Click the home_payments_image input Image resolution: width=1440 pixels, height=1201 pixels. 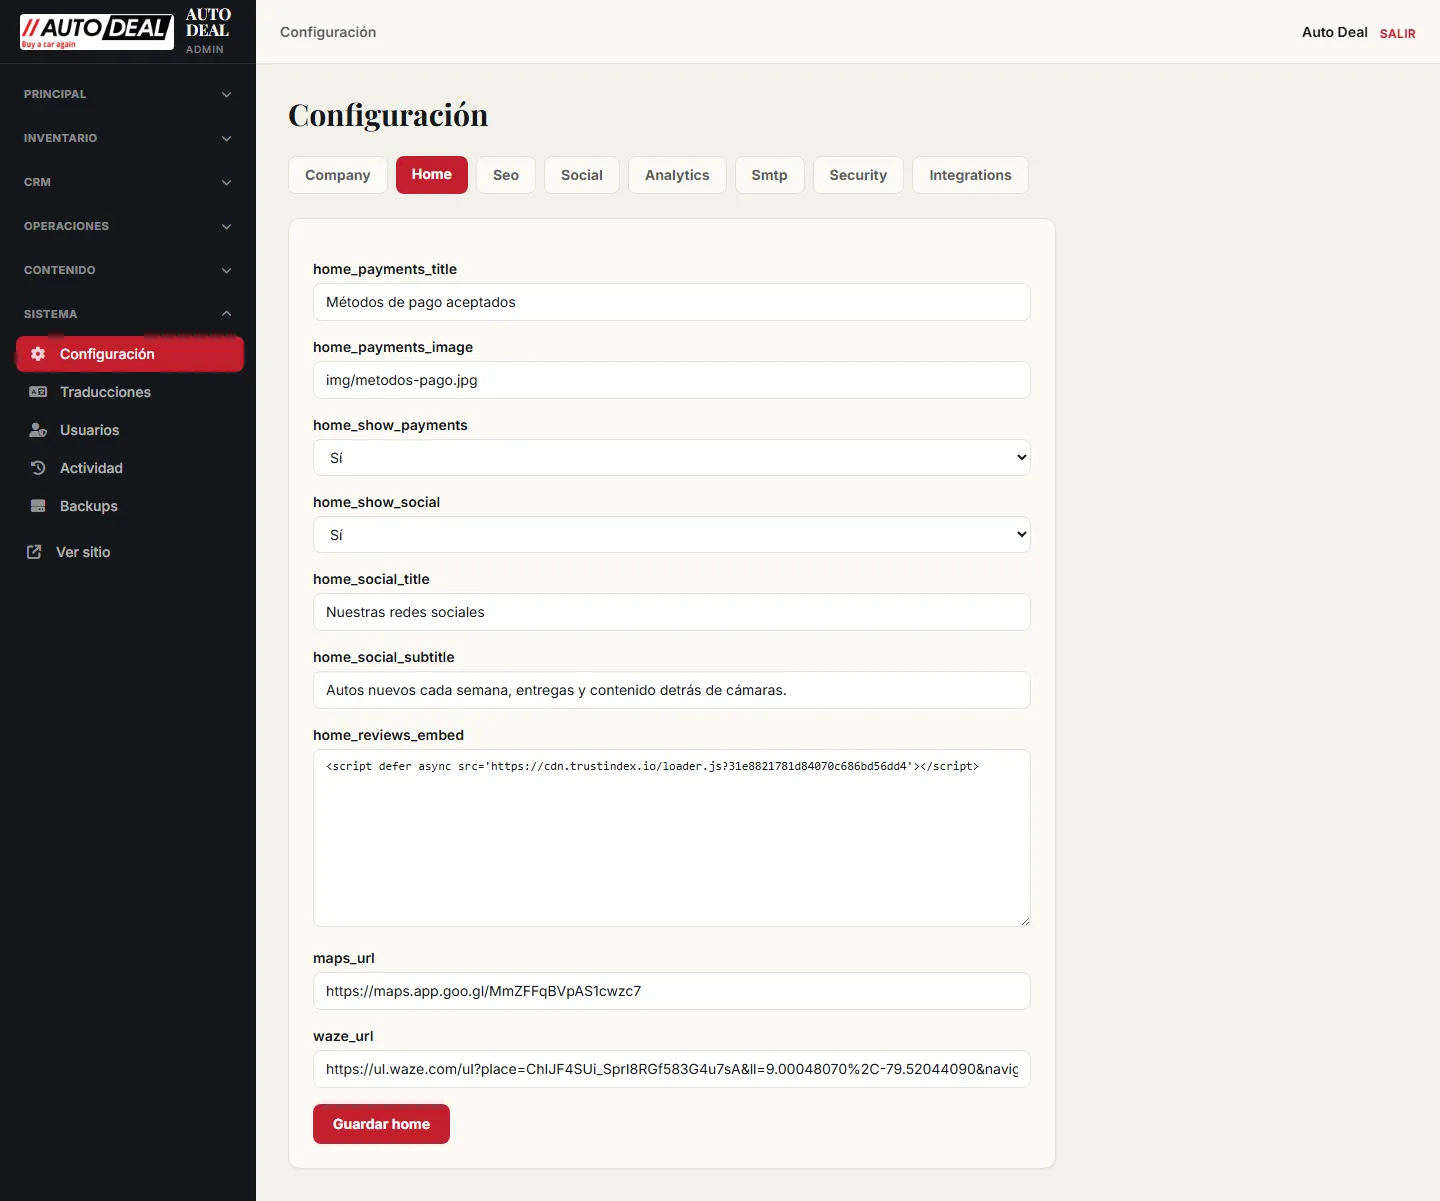pyautogui.click(x=672, y=380)
